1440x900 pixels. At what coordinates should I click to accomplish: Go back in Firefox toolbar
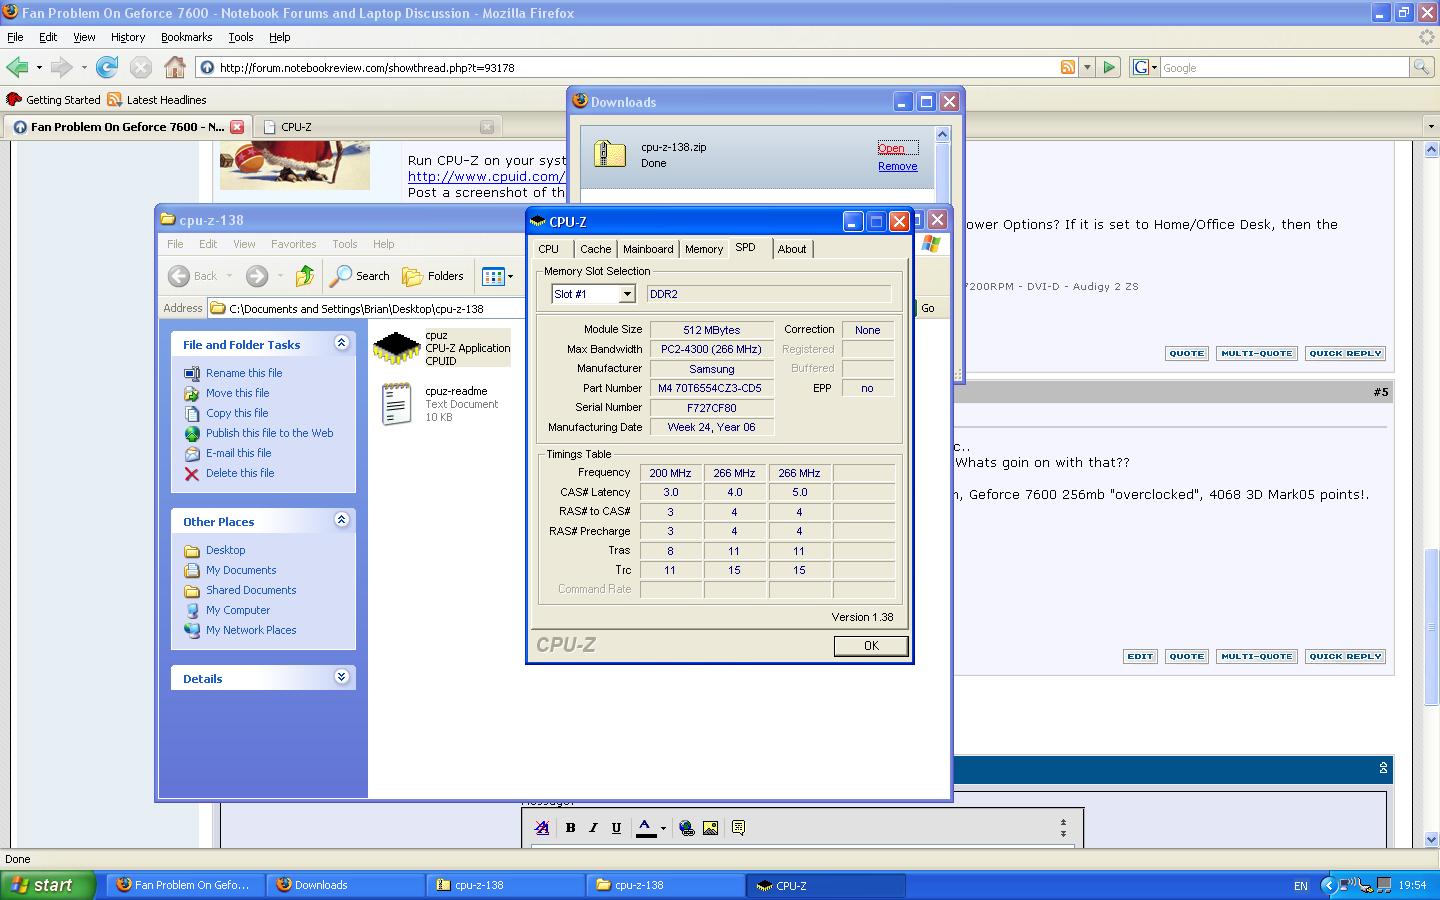(17, 67)
